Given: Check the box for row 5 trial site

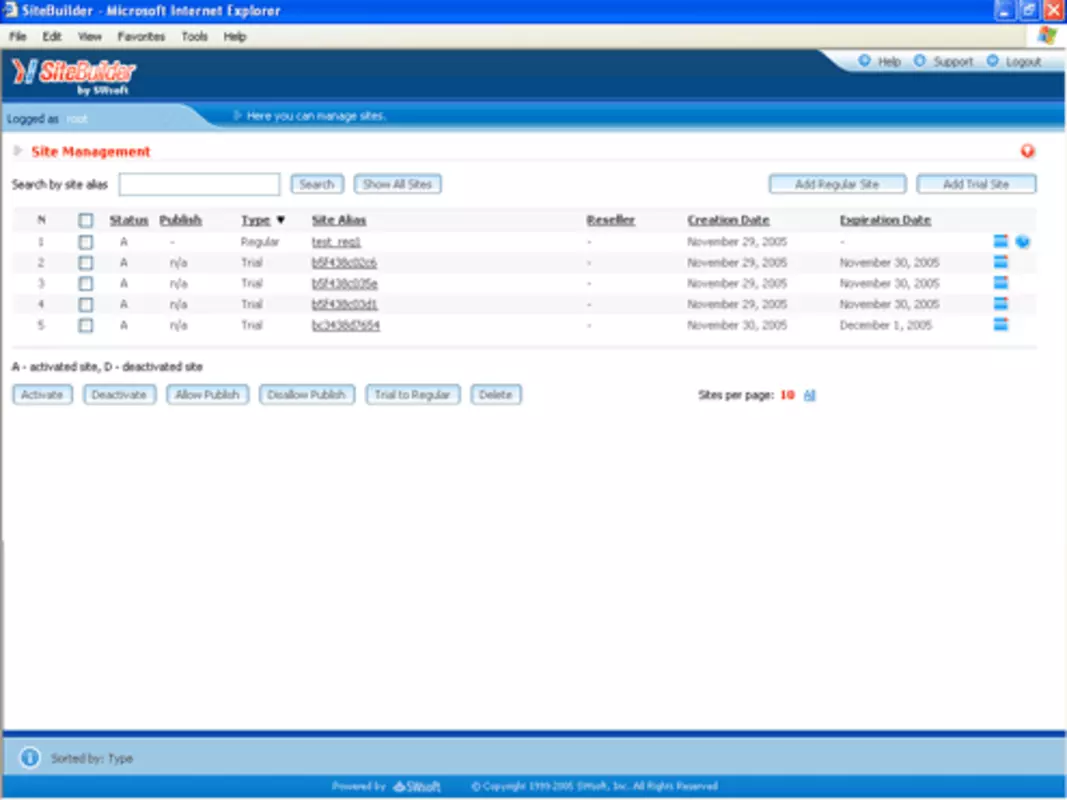Looking at the screenshot, I should [x=86, y=325].
